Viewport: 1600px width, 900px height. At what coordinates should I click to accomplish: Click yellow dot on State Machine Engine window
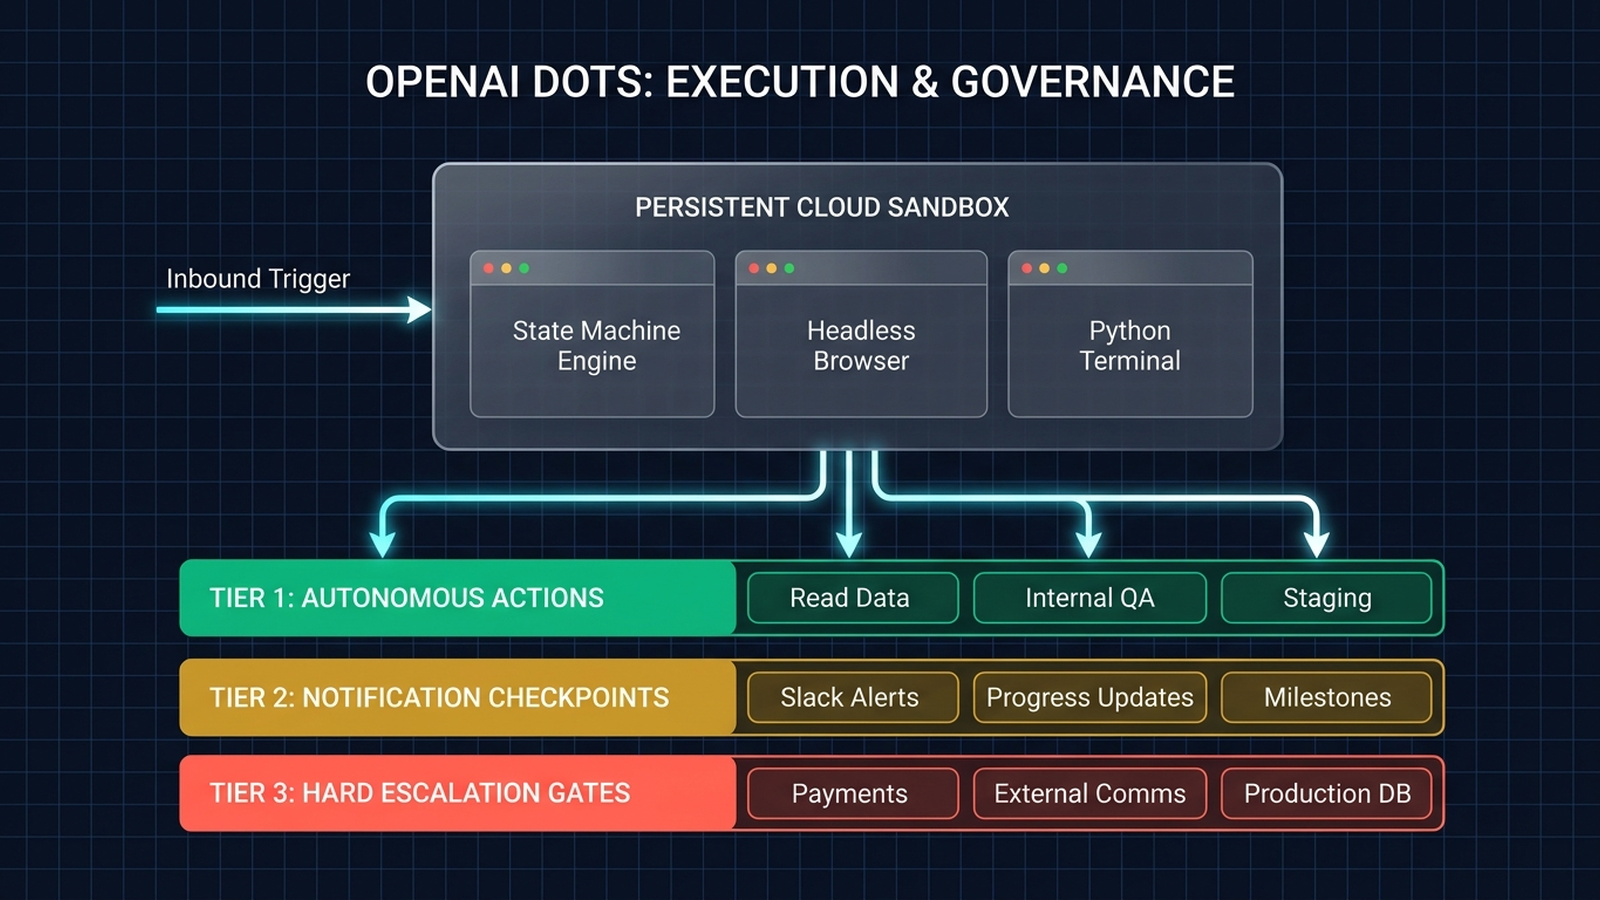[506, 268]
